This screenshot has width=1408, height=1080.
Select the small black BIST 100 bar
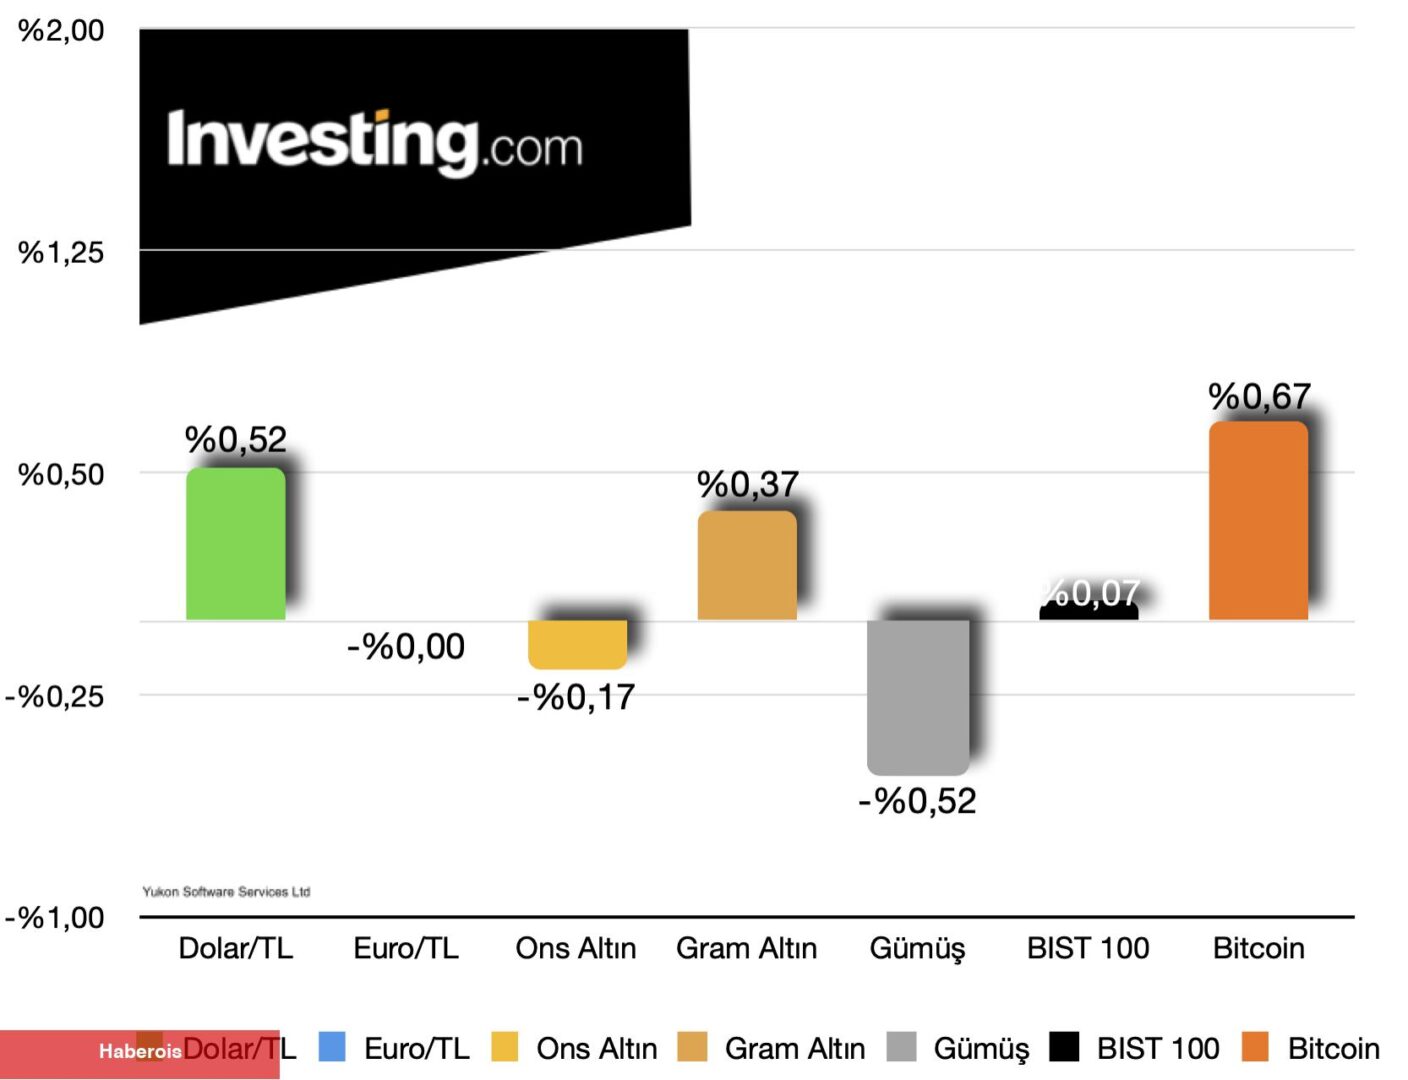(1088, 612)
